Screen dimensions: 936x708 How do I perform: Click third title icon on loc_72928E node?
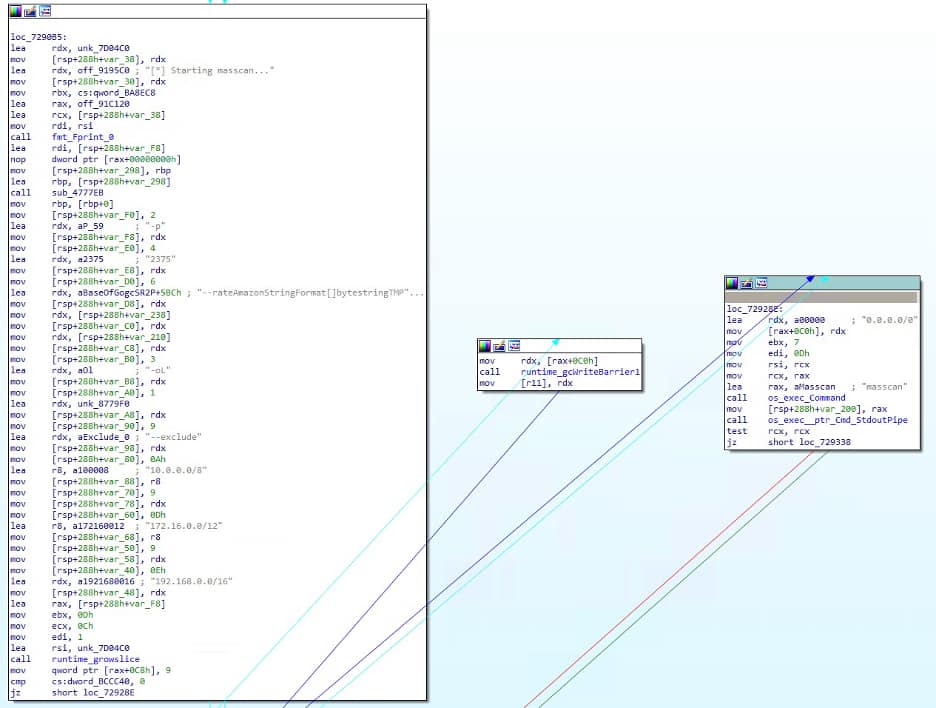click(x=761, y=283)
